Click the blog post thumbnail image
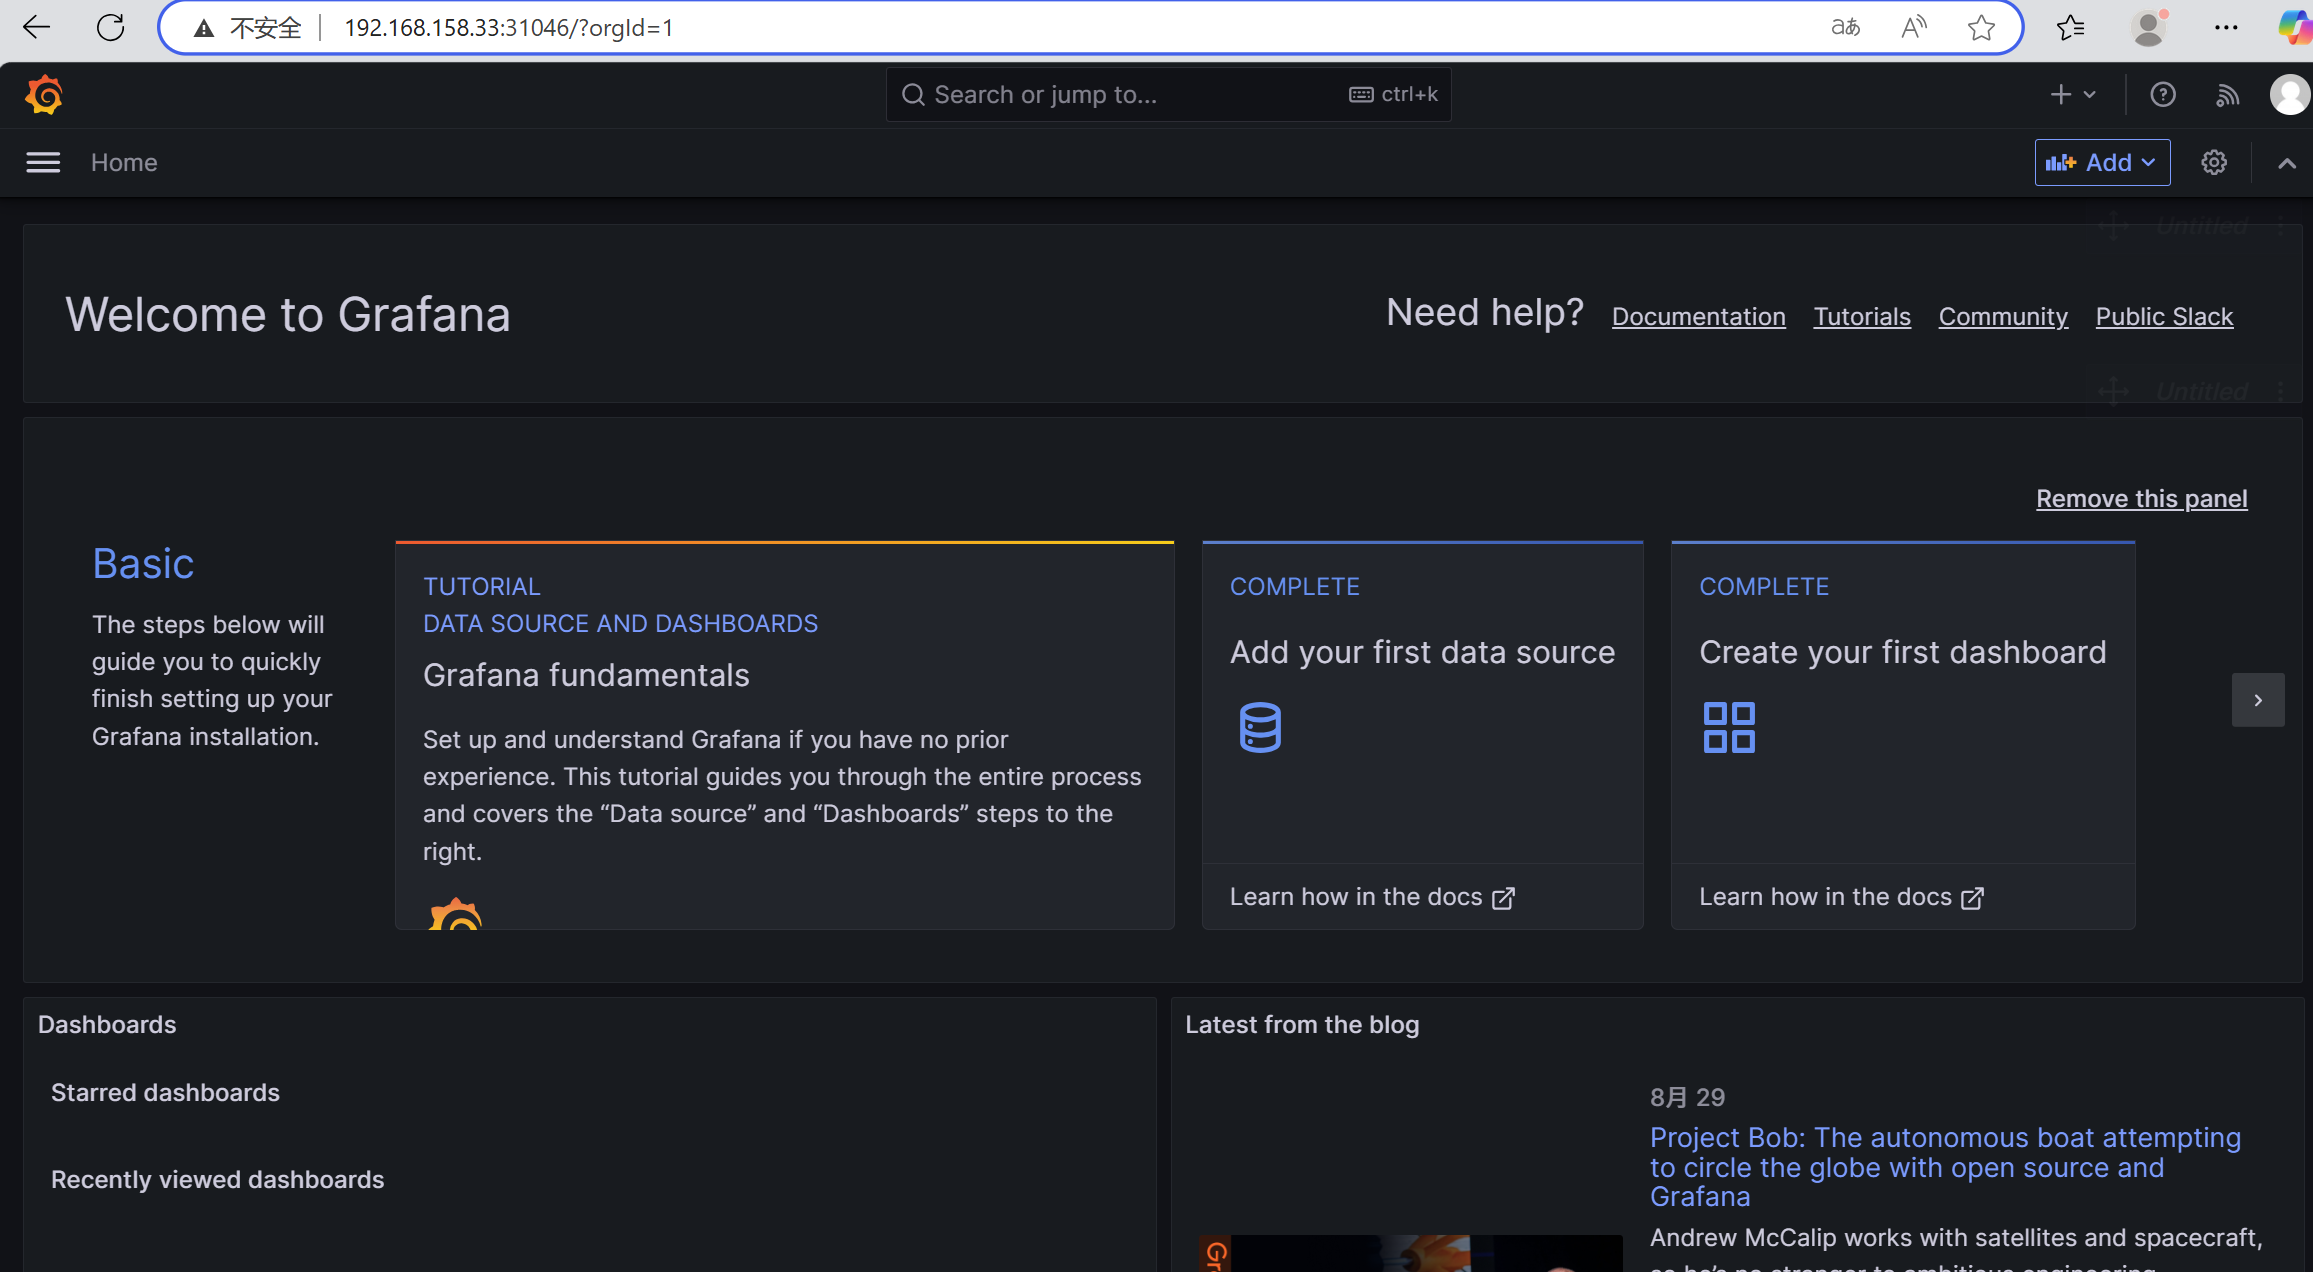2313x1272 pixels. (x=1410, y=1253)
